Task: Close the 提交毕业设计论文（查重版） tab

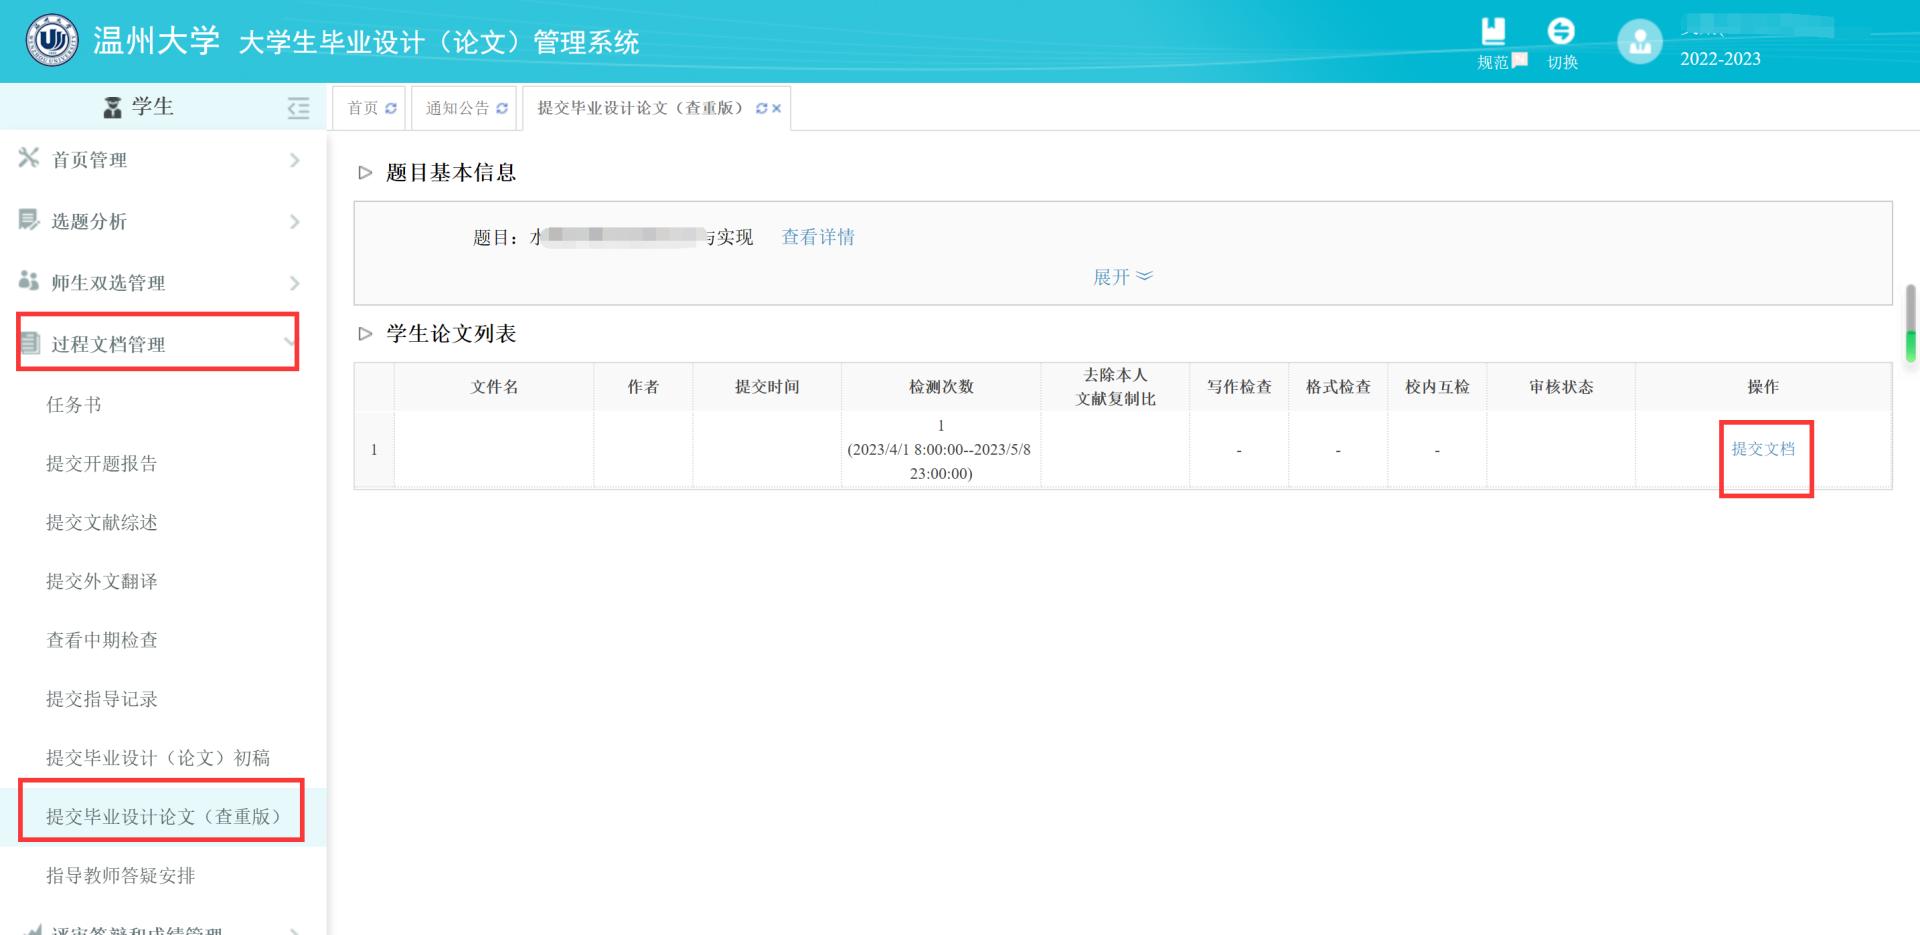Action: [777, 109]
